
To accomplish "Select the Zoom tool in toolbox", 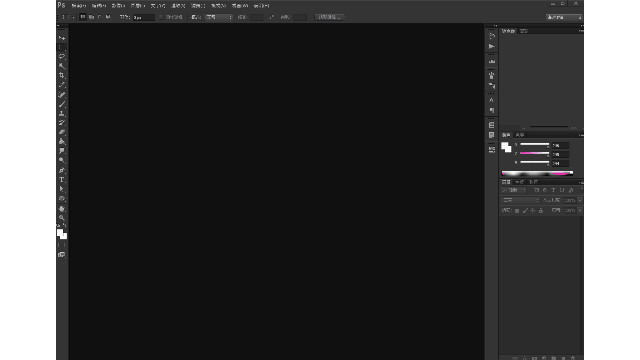I will click(62, 218).
